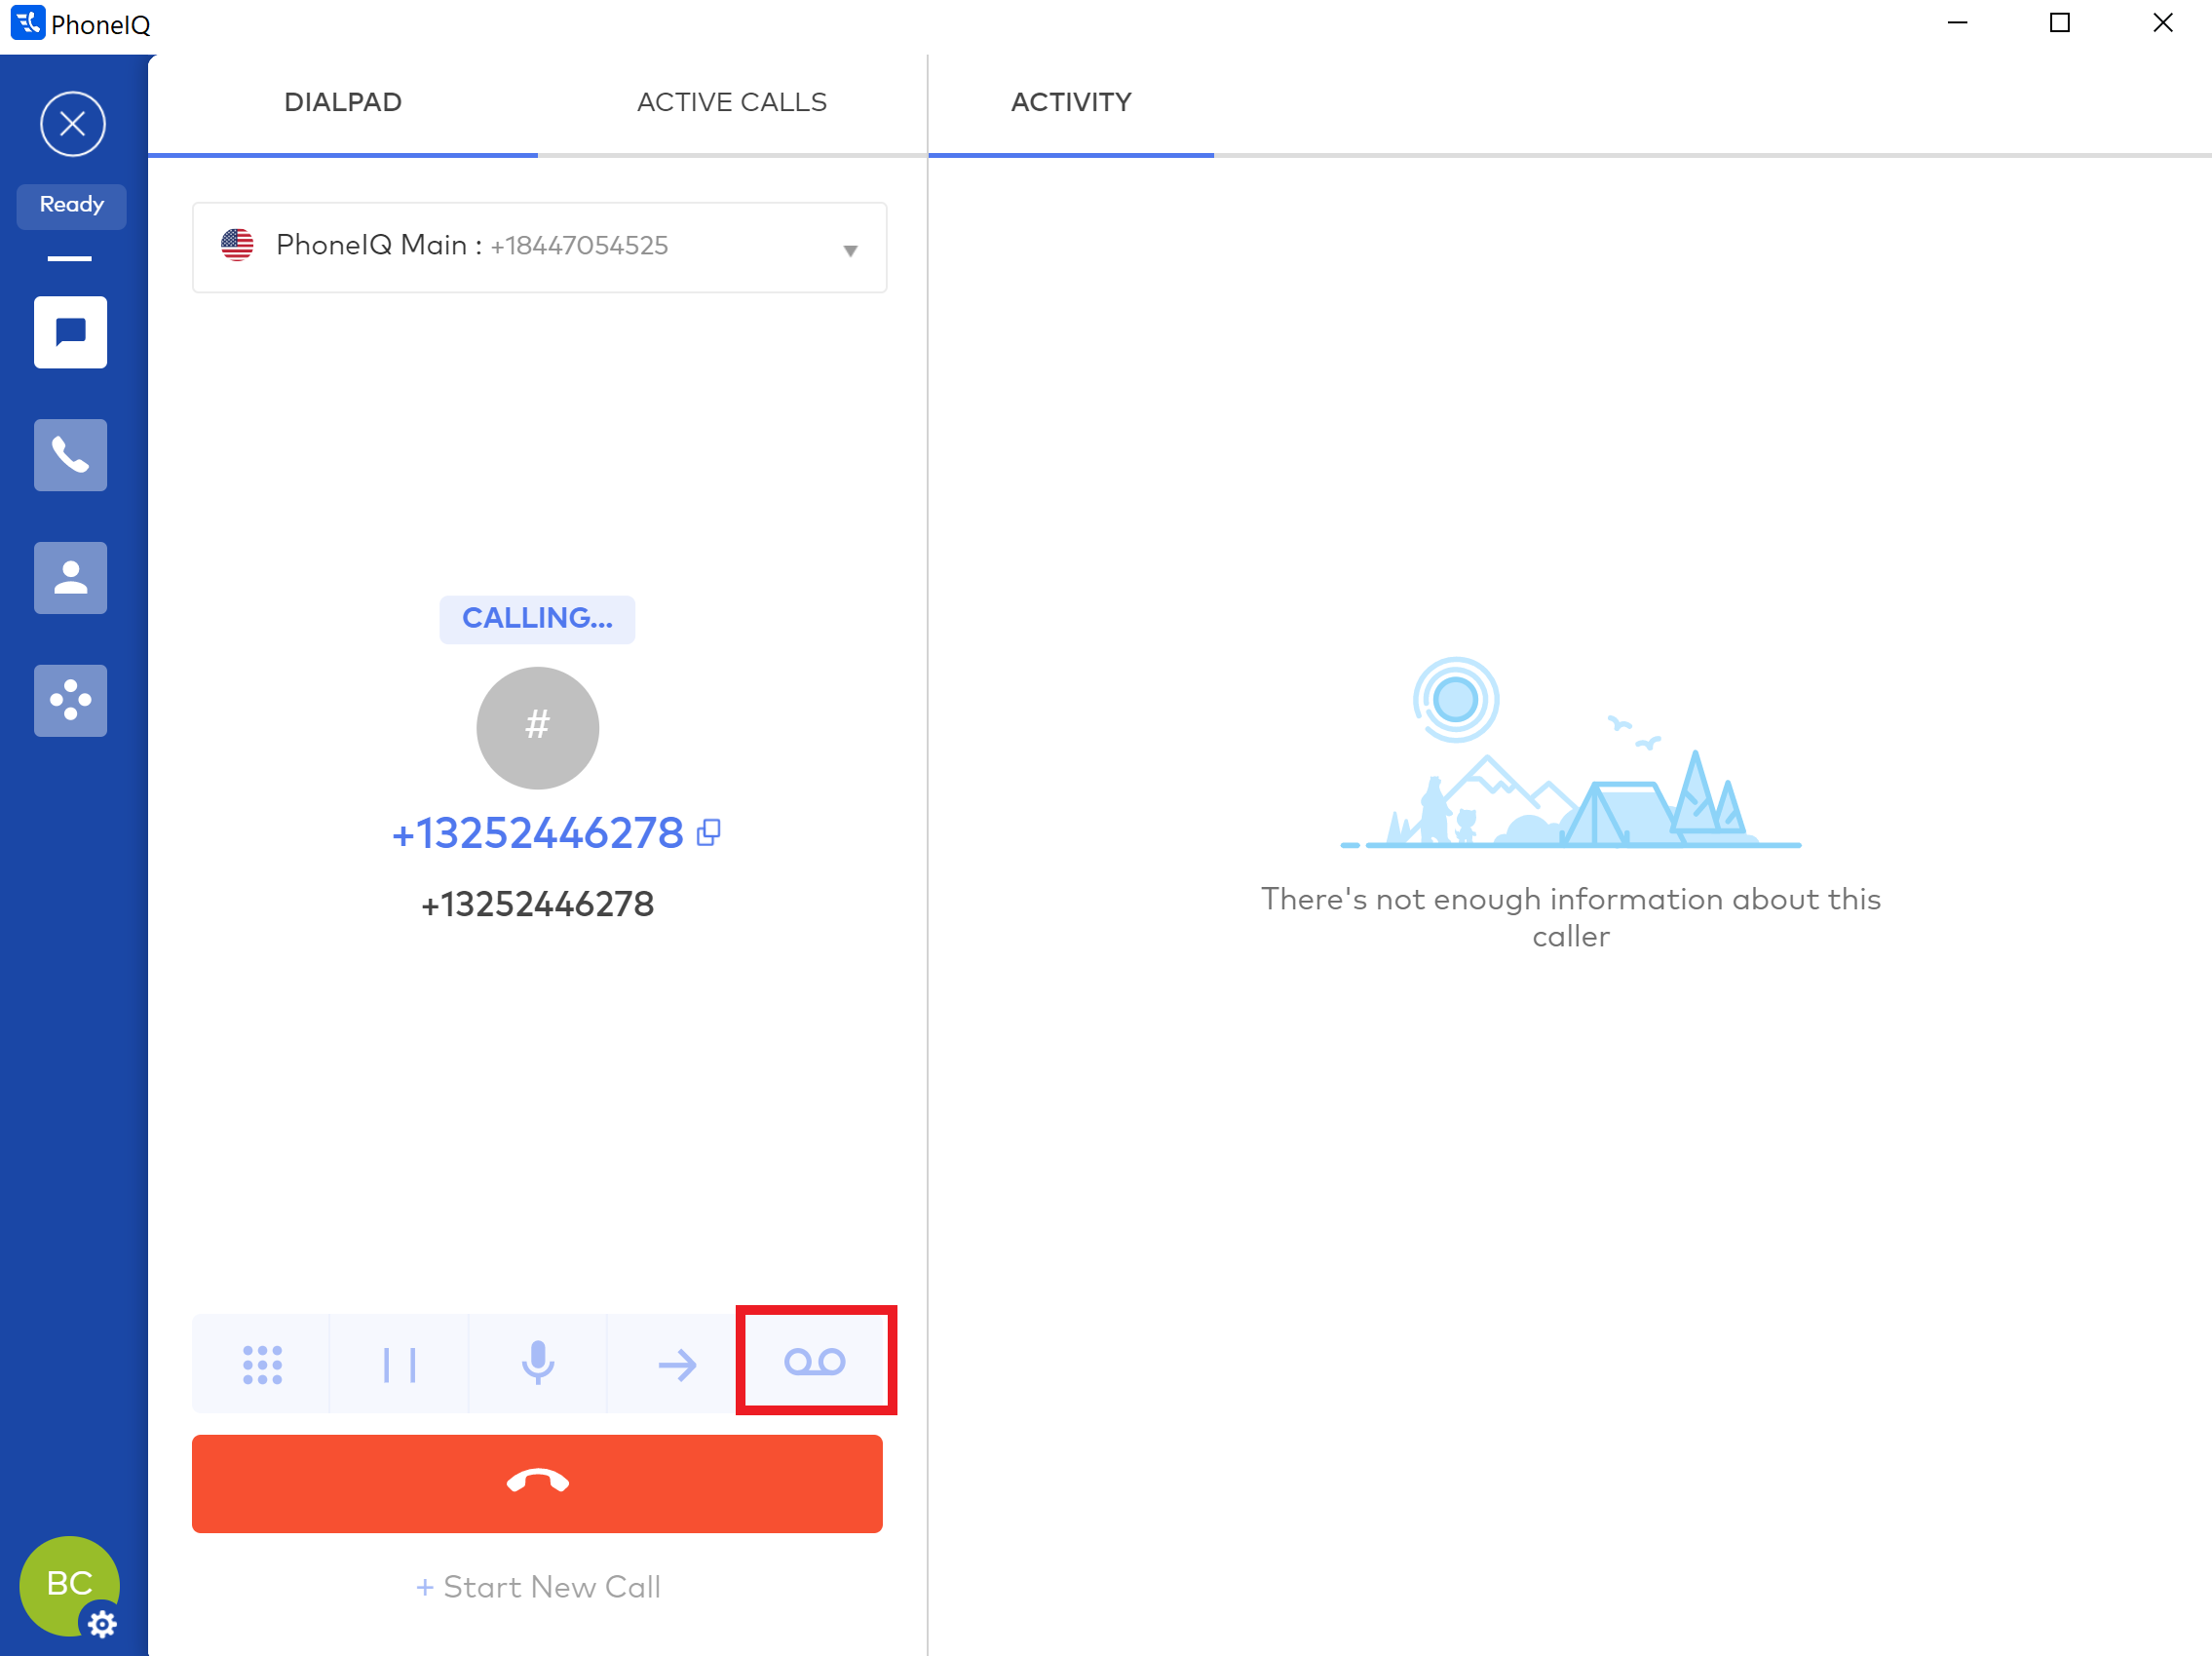
Task: Click the Start New Call link
Action: [538, 1587]
